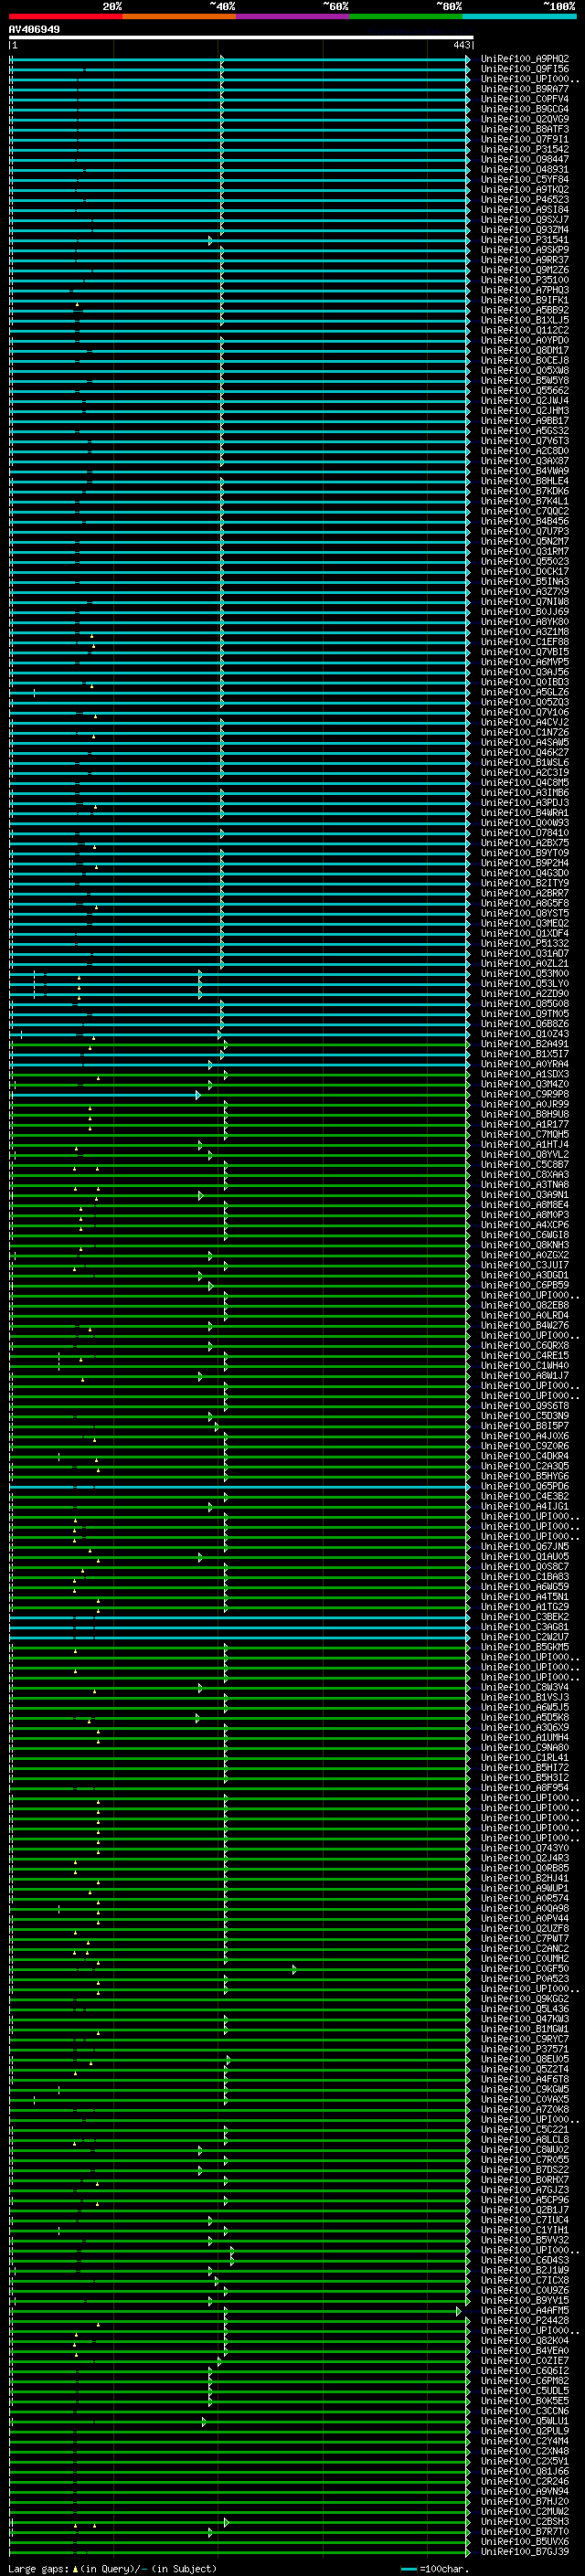Select the UniRef100_C0PFV4 label
585x2576 pixels.
[x=525, y=99]
